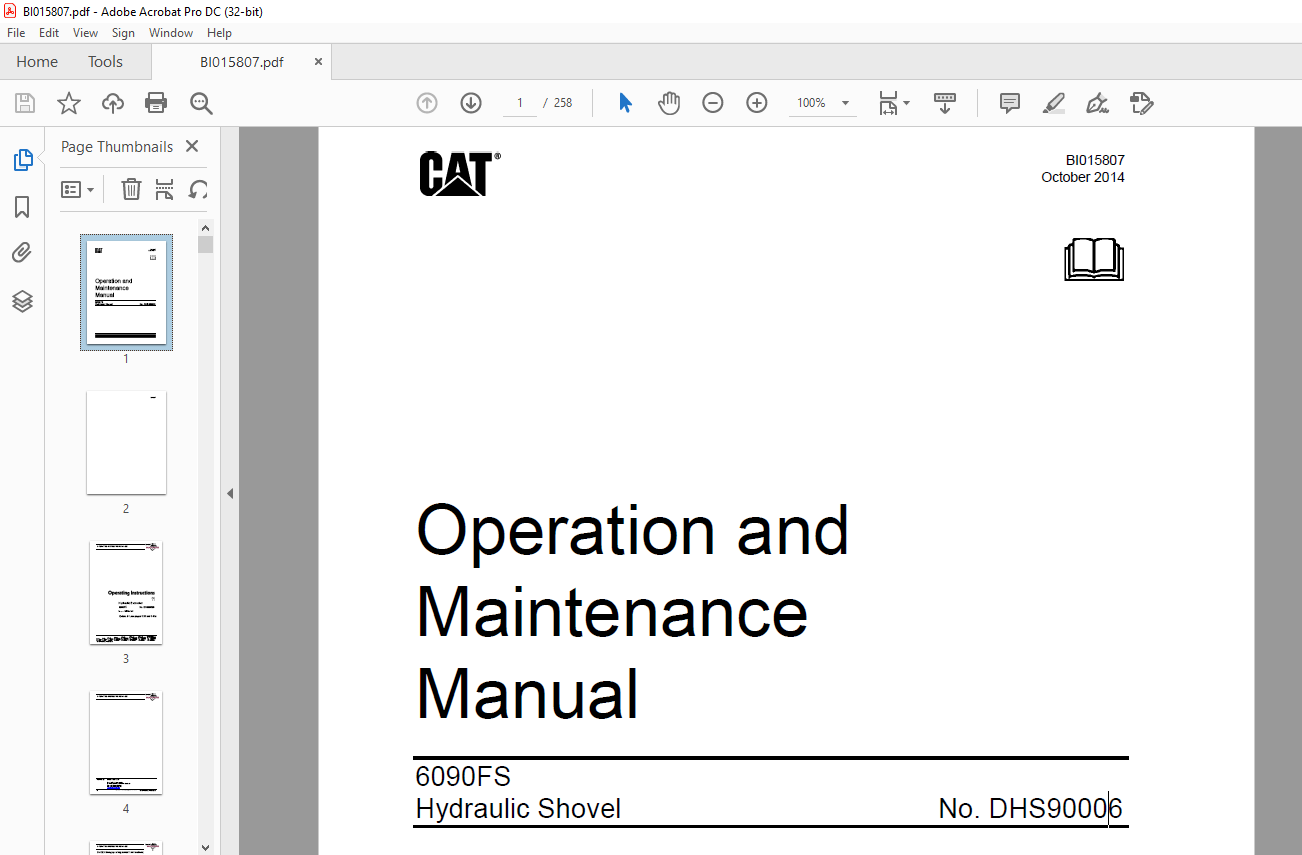Open thumbnails options dropdown menu

77,189
